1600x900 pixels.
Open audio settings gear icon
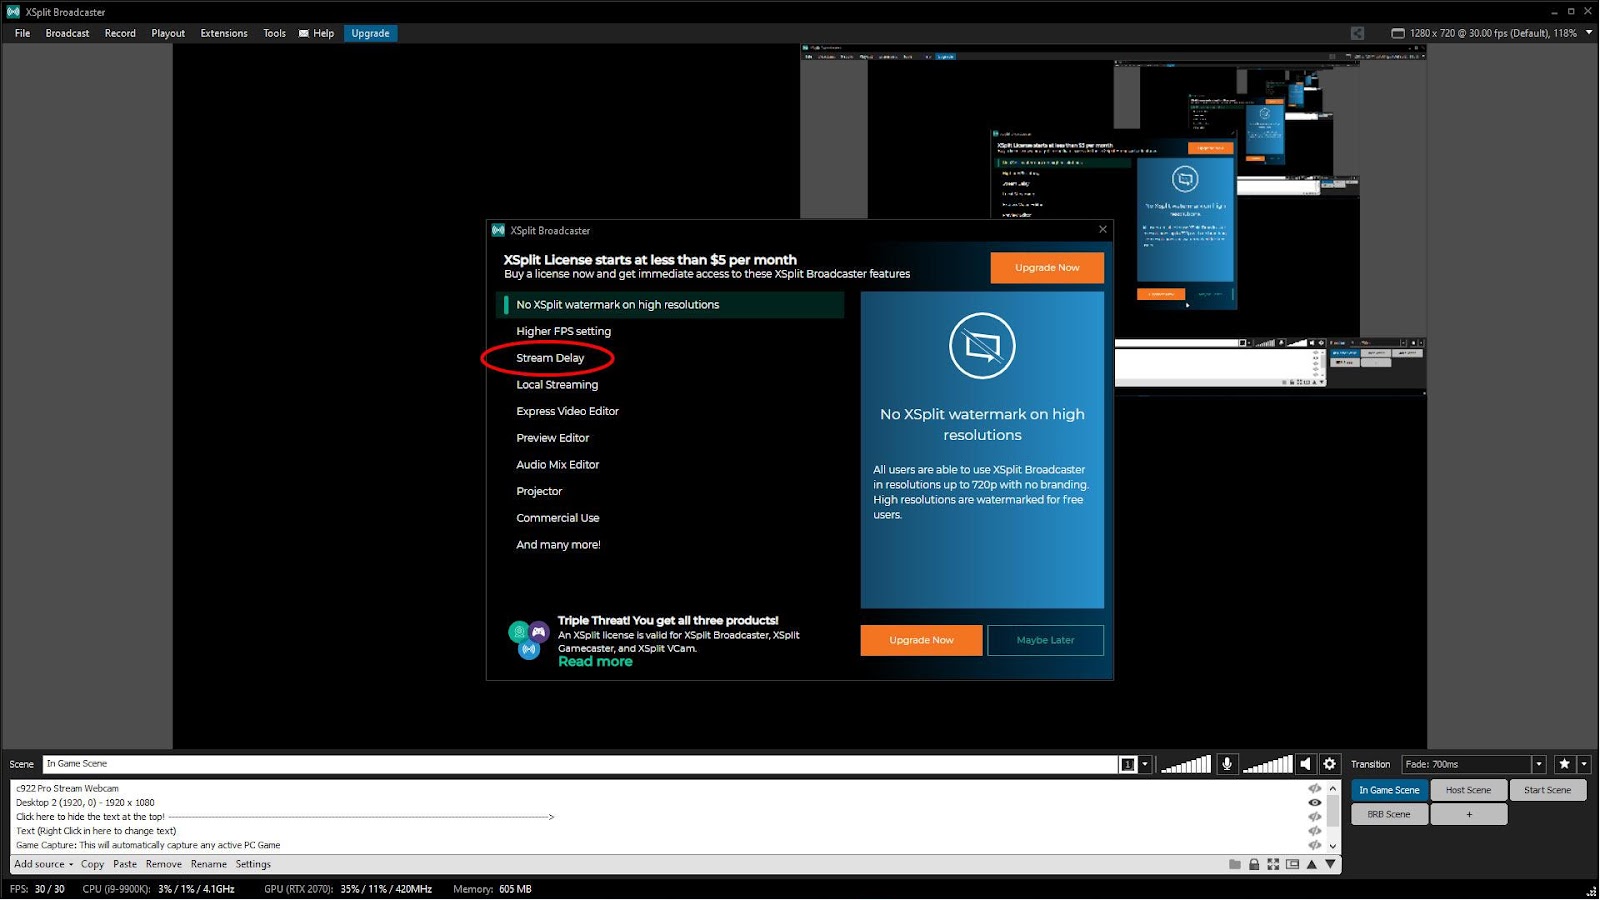[x=1329, y=764]
